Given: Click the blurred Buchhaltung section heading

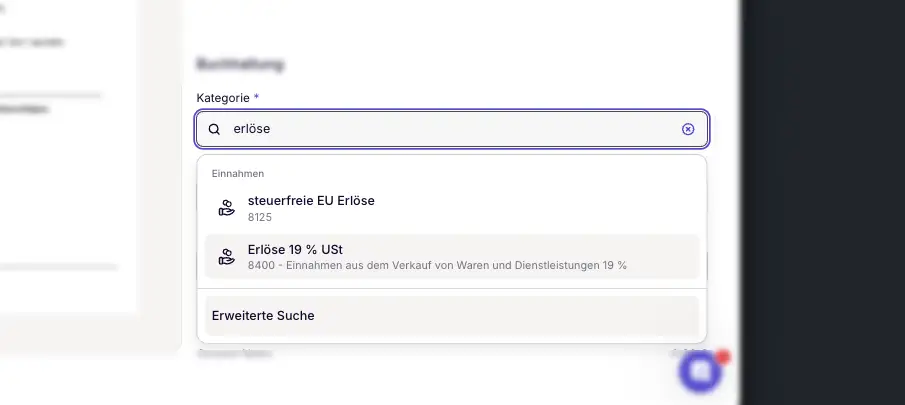Looking at the screenshot, I should [x=240, y=64].
